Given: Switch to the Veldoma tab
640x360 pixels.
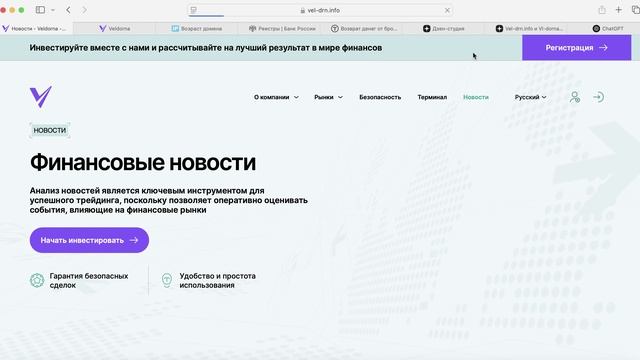Looking at the screenshot, I should click(115, 29).
